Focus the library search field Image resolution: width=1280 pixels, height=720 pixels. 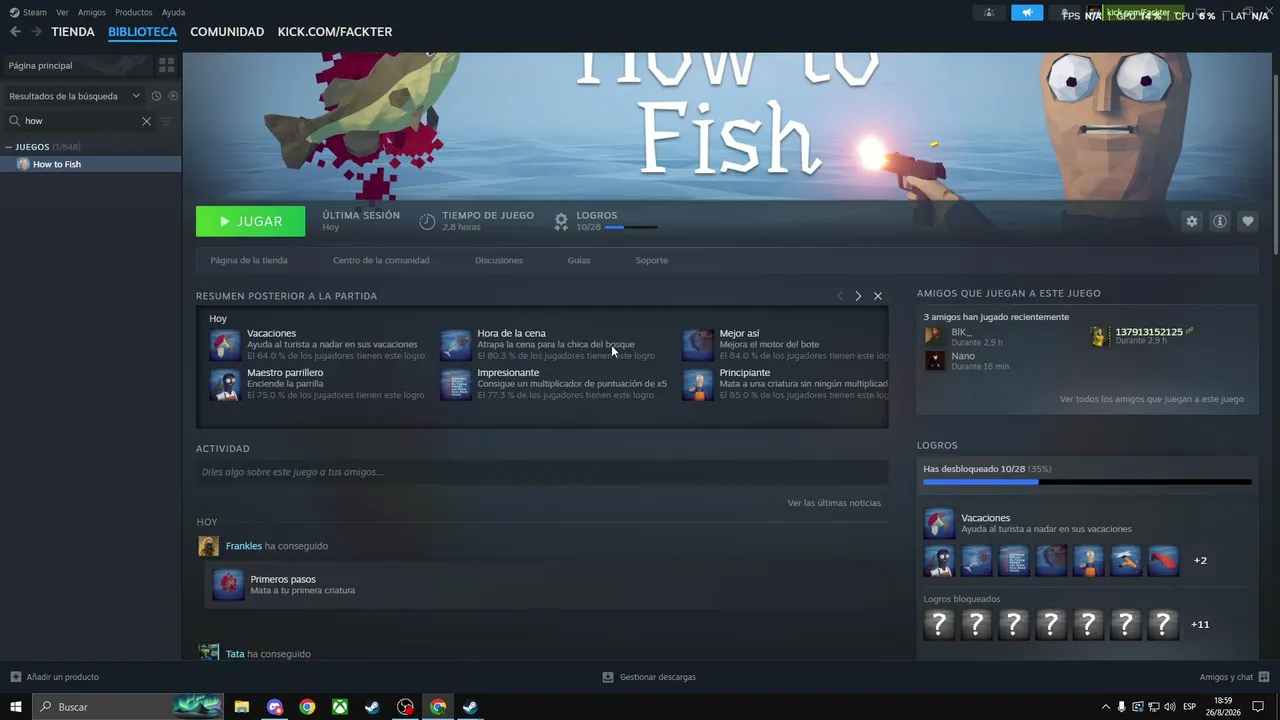pos(80,121)
